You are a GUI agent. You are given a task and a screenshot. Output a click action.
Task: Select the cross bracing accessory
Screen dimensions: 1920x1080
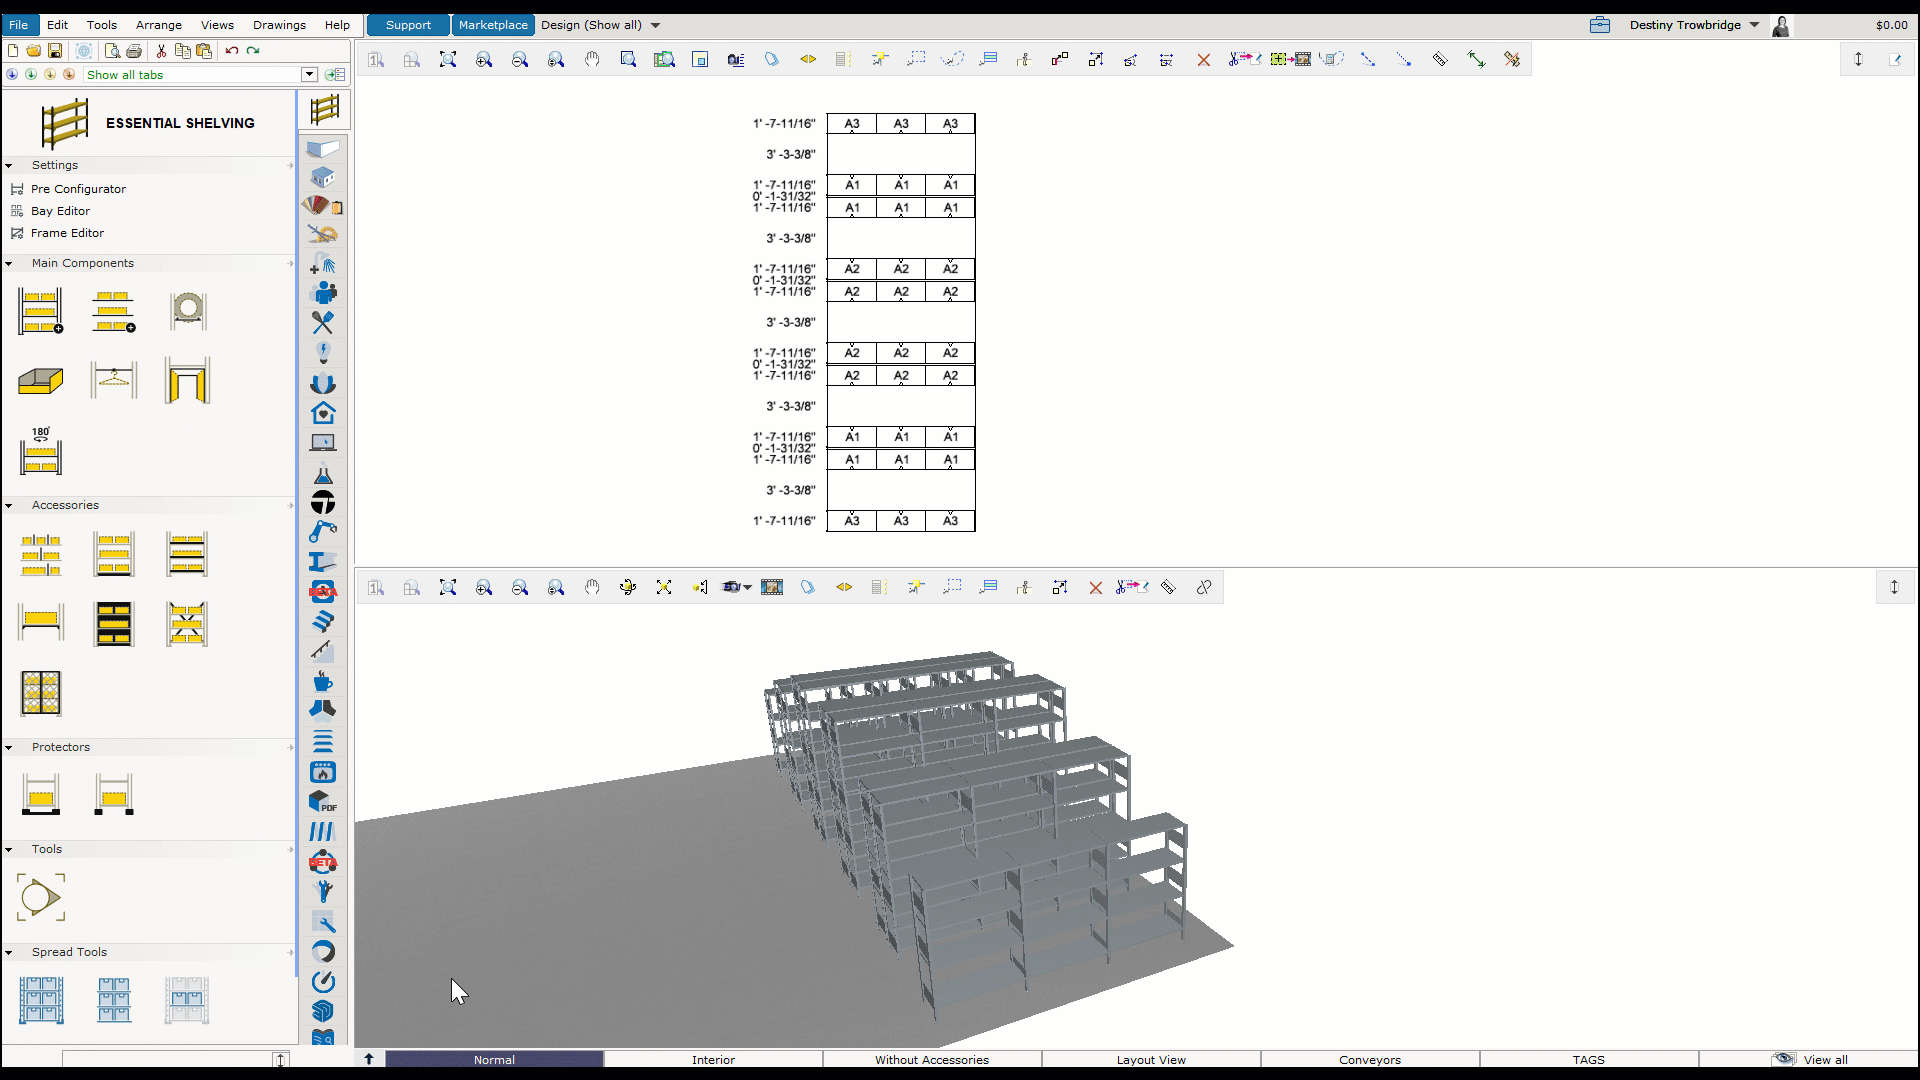(187, 624)
